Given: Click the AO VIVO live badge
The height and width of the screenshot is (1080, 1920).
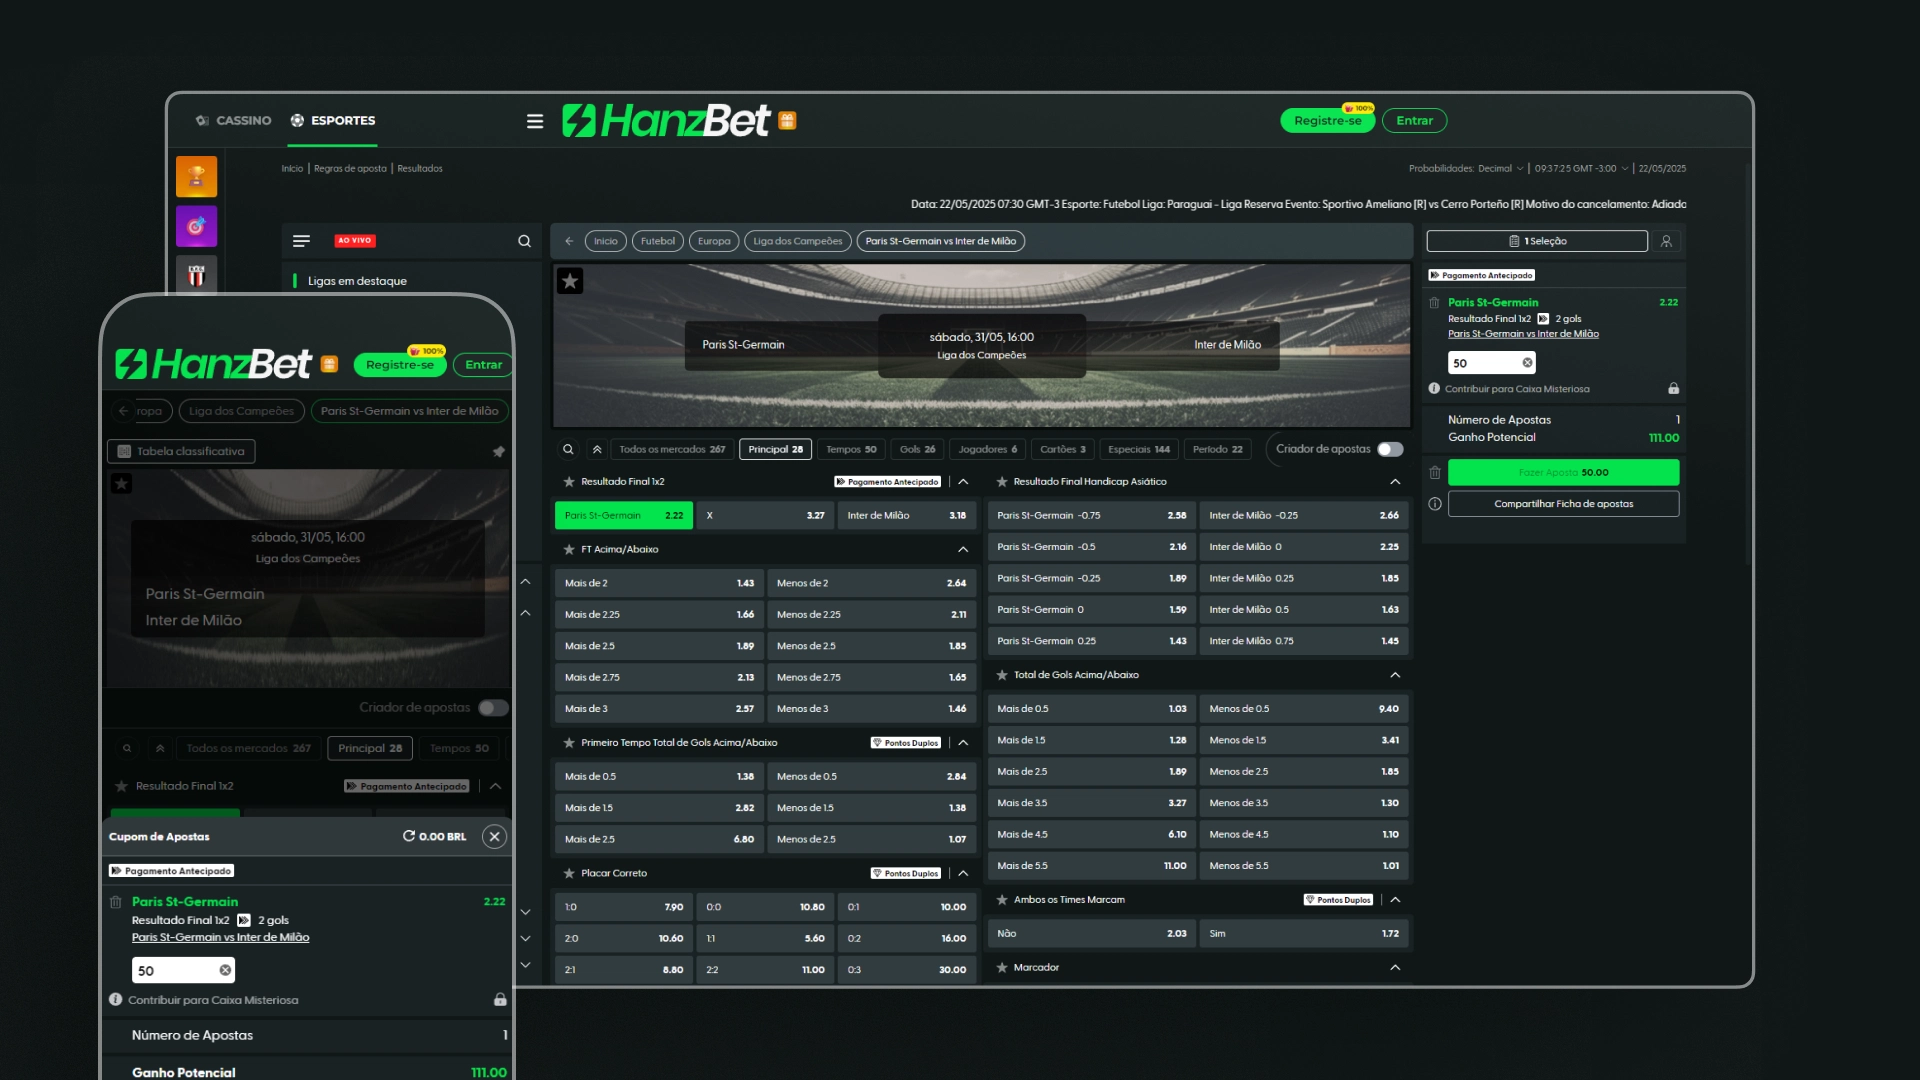Looking at the screenshot, I should [x=355, y=241].
